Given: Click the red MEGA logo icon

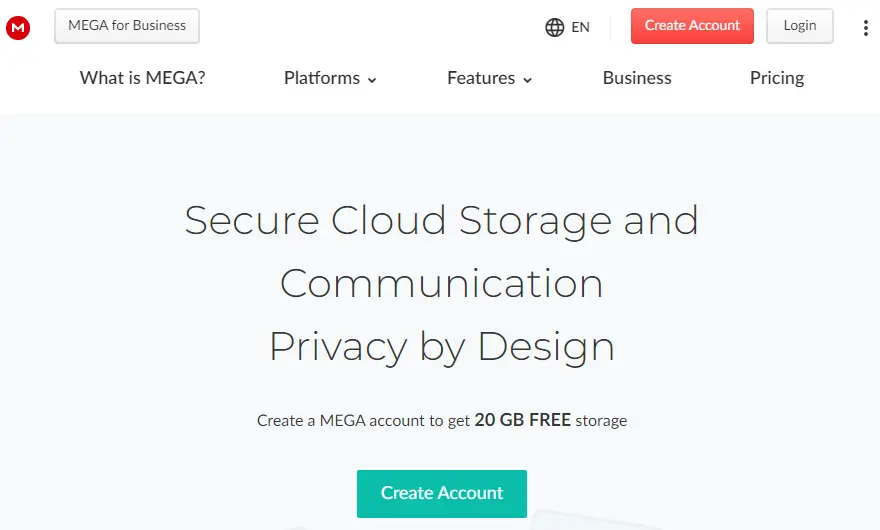Looking at the screenshot, I should point(18,27).
